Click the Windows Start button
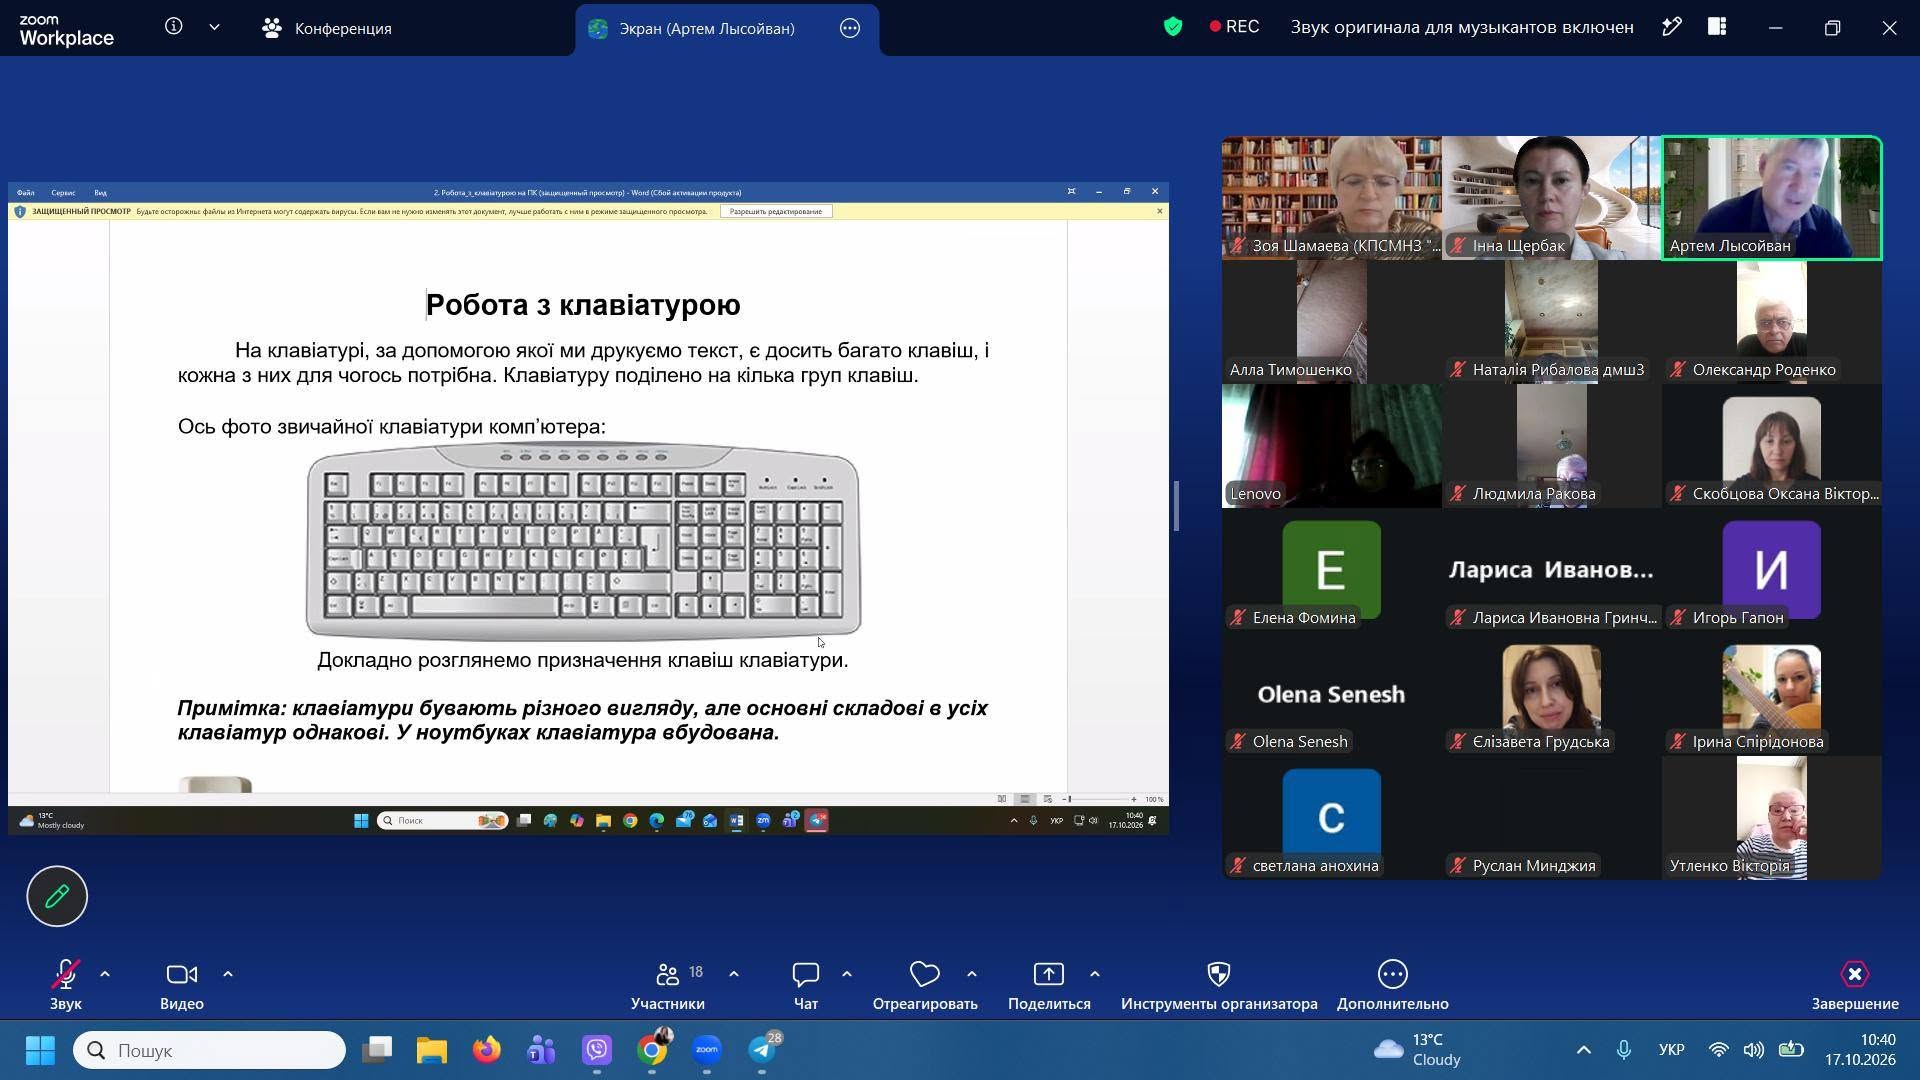 point(40,1050)
